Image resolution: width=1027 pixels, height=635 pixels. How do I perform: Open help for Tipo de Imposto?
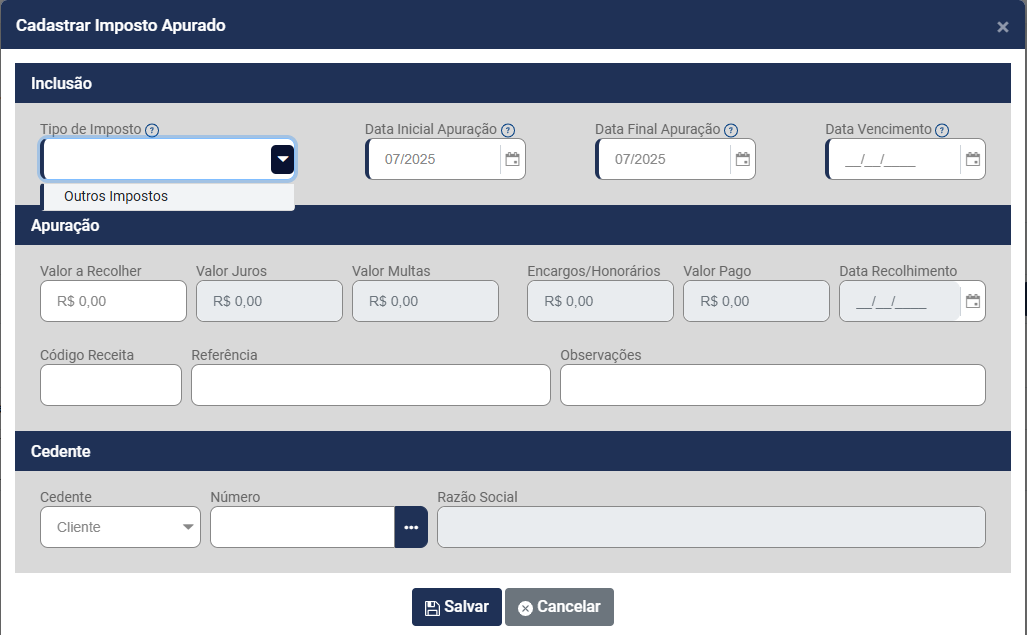(x=152, y=130)
